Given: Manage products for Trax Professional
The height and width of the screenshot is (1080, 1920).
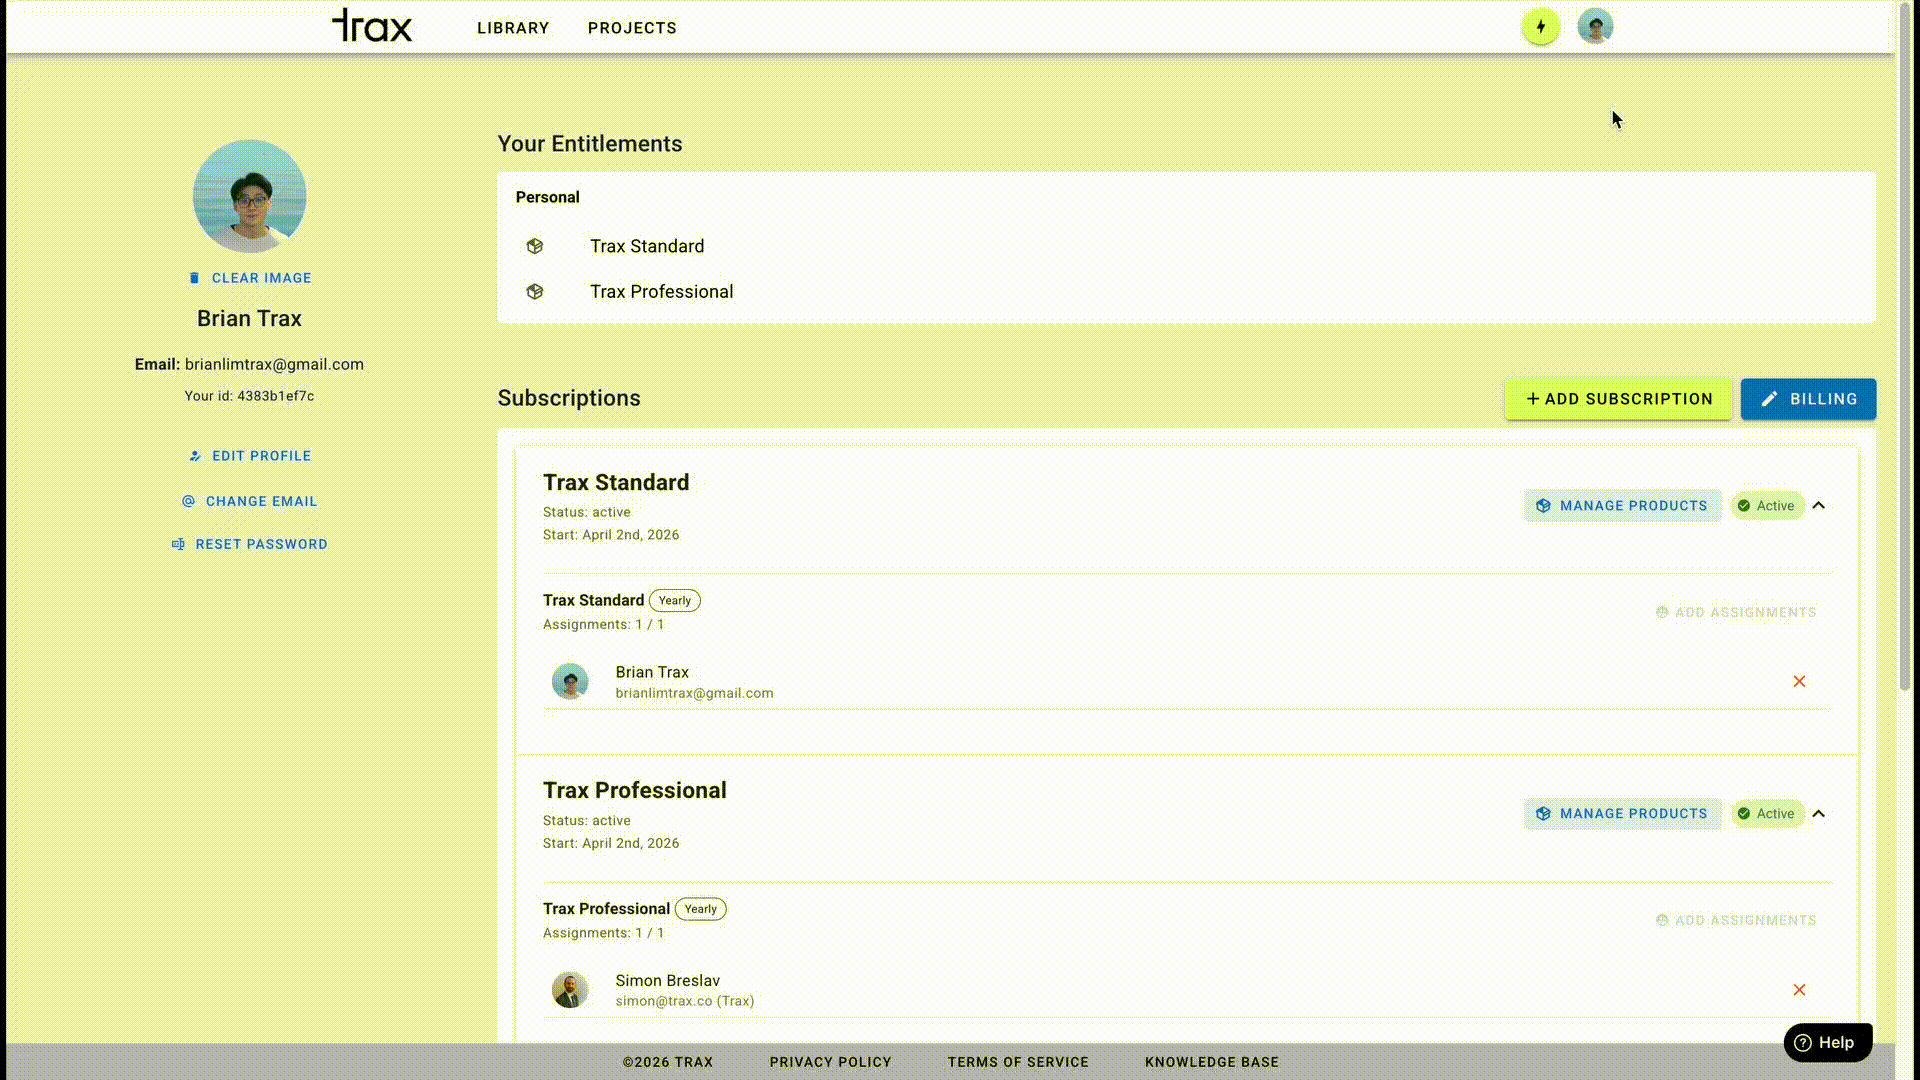Looking at the screenshot, I should [1622, 814].
